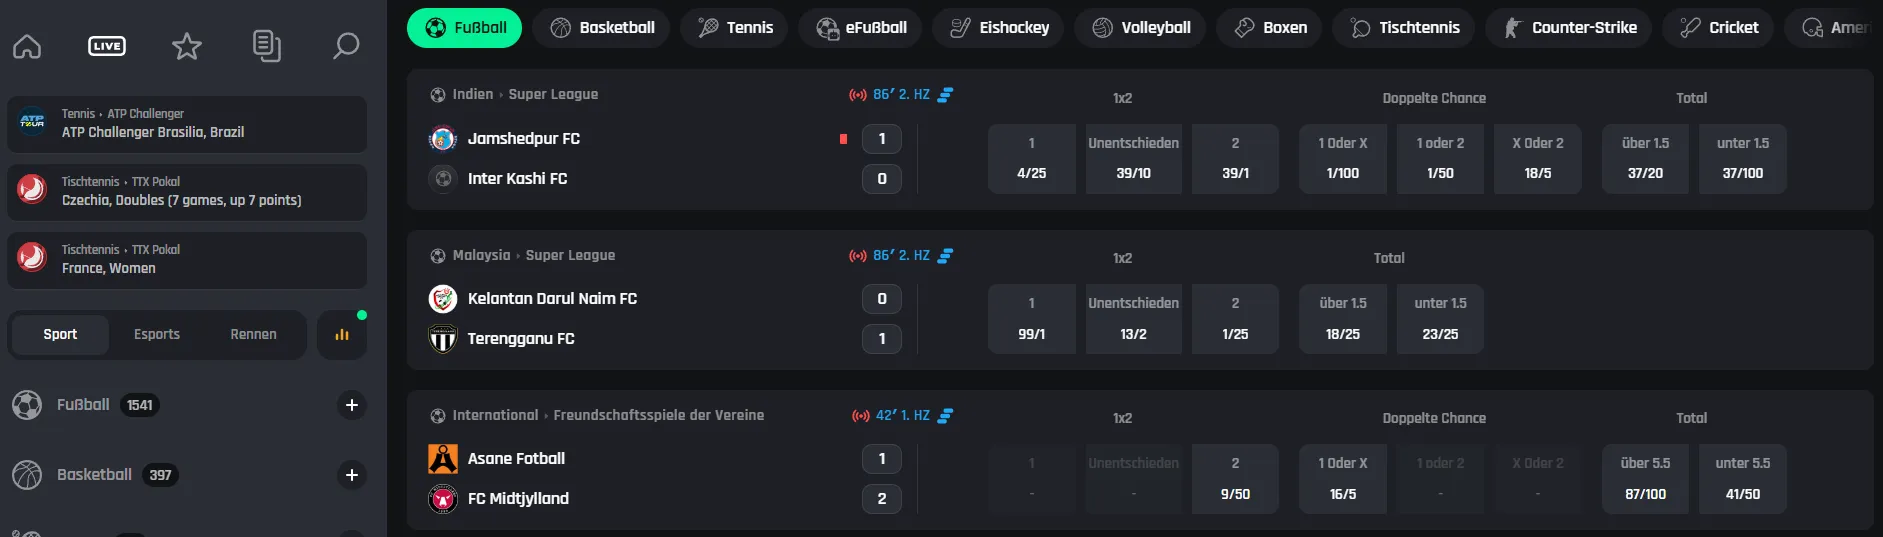Switch to the Rennen tab
1883x537 pixels.
[x=253, y=335]
